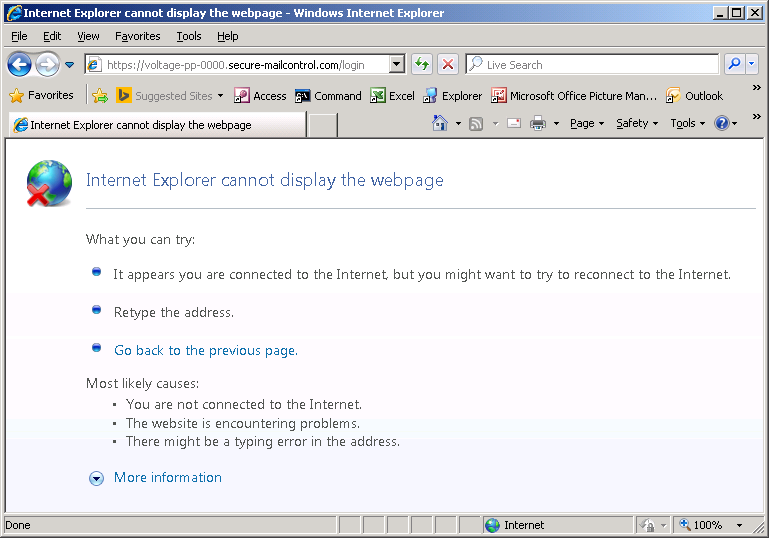This screenshot has width=769, height=538.
Task: Open the Edit menu
Action: (x=52, y=36)
